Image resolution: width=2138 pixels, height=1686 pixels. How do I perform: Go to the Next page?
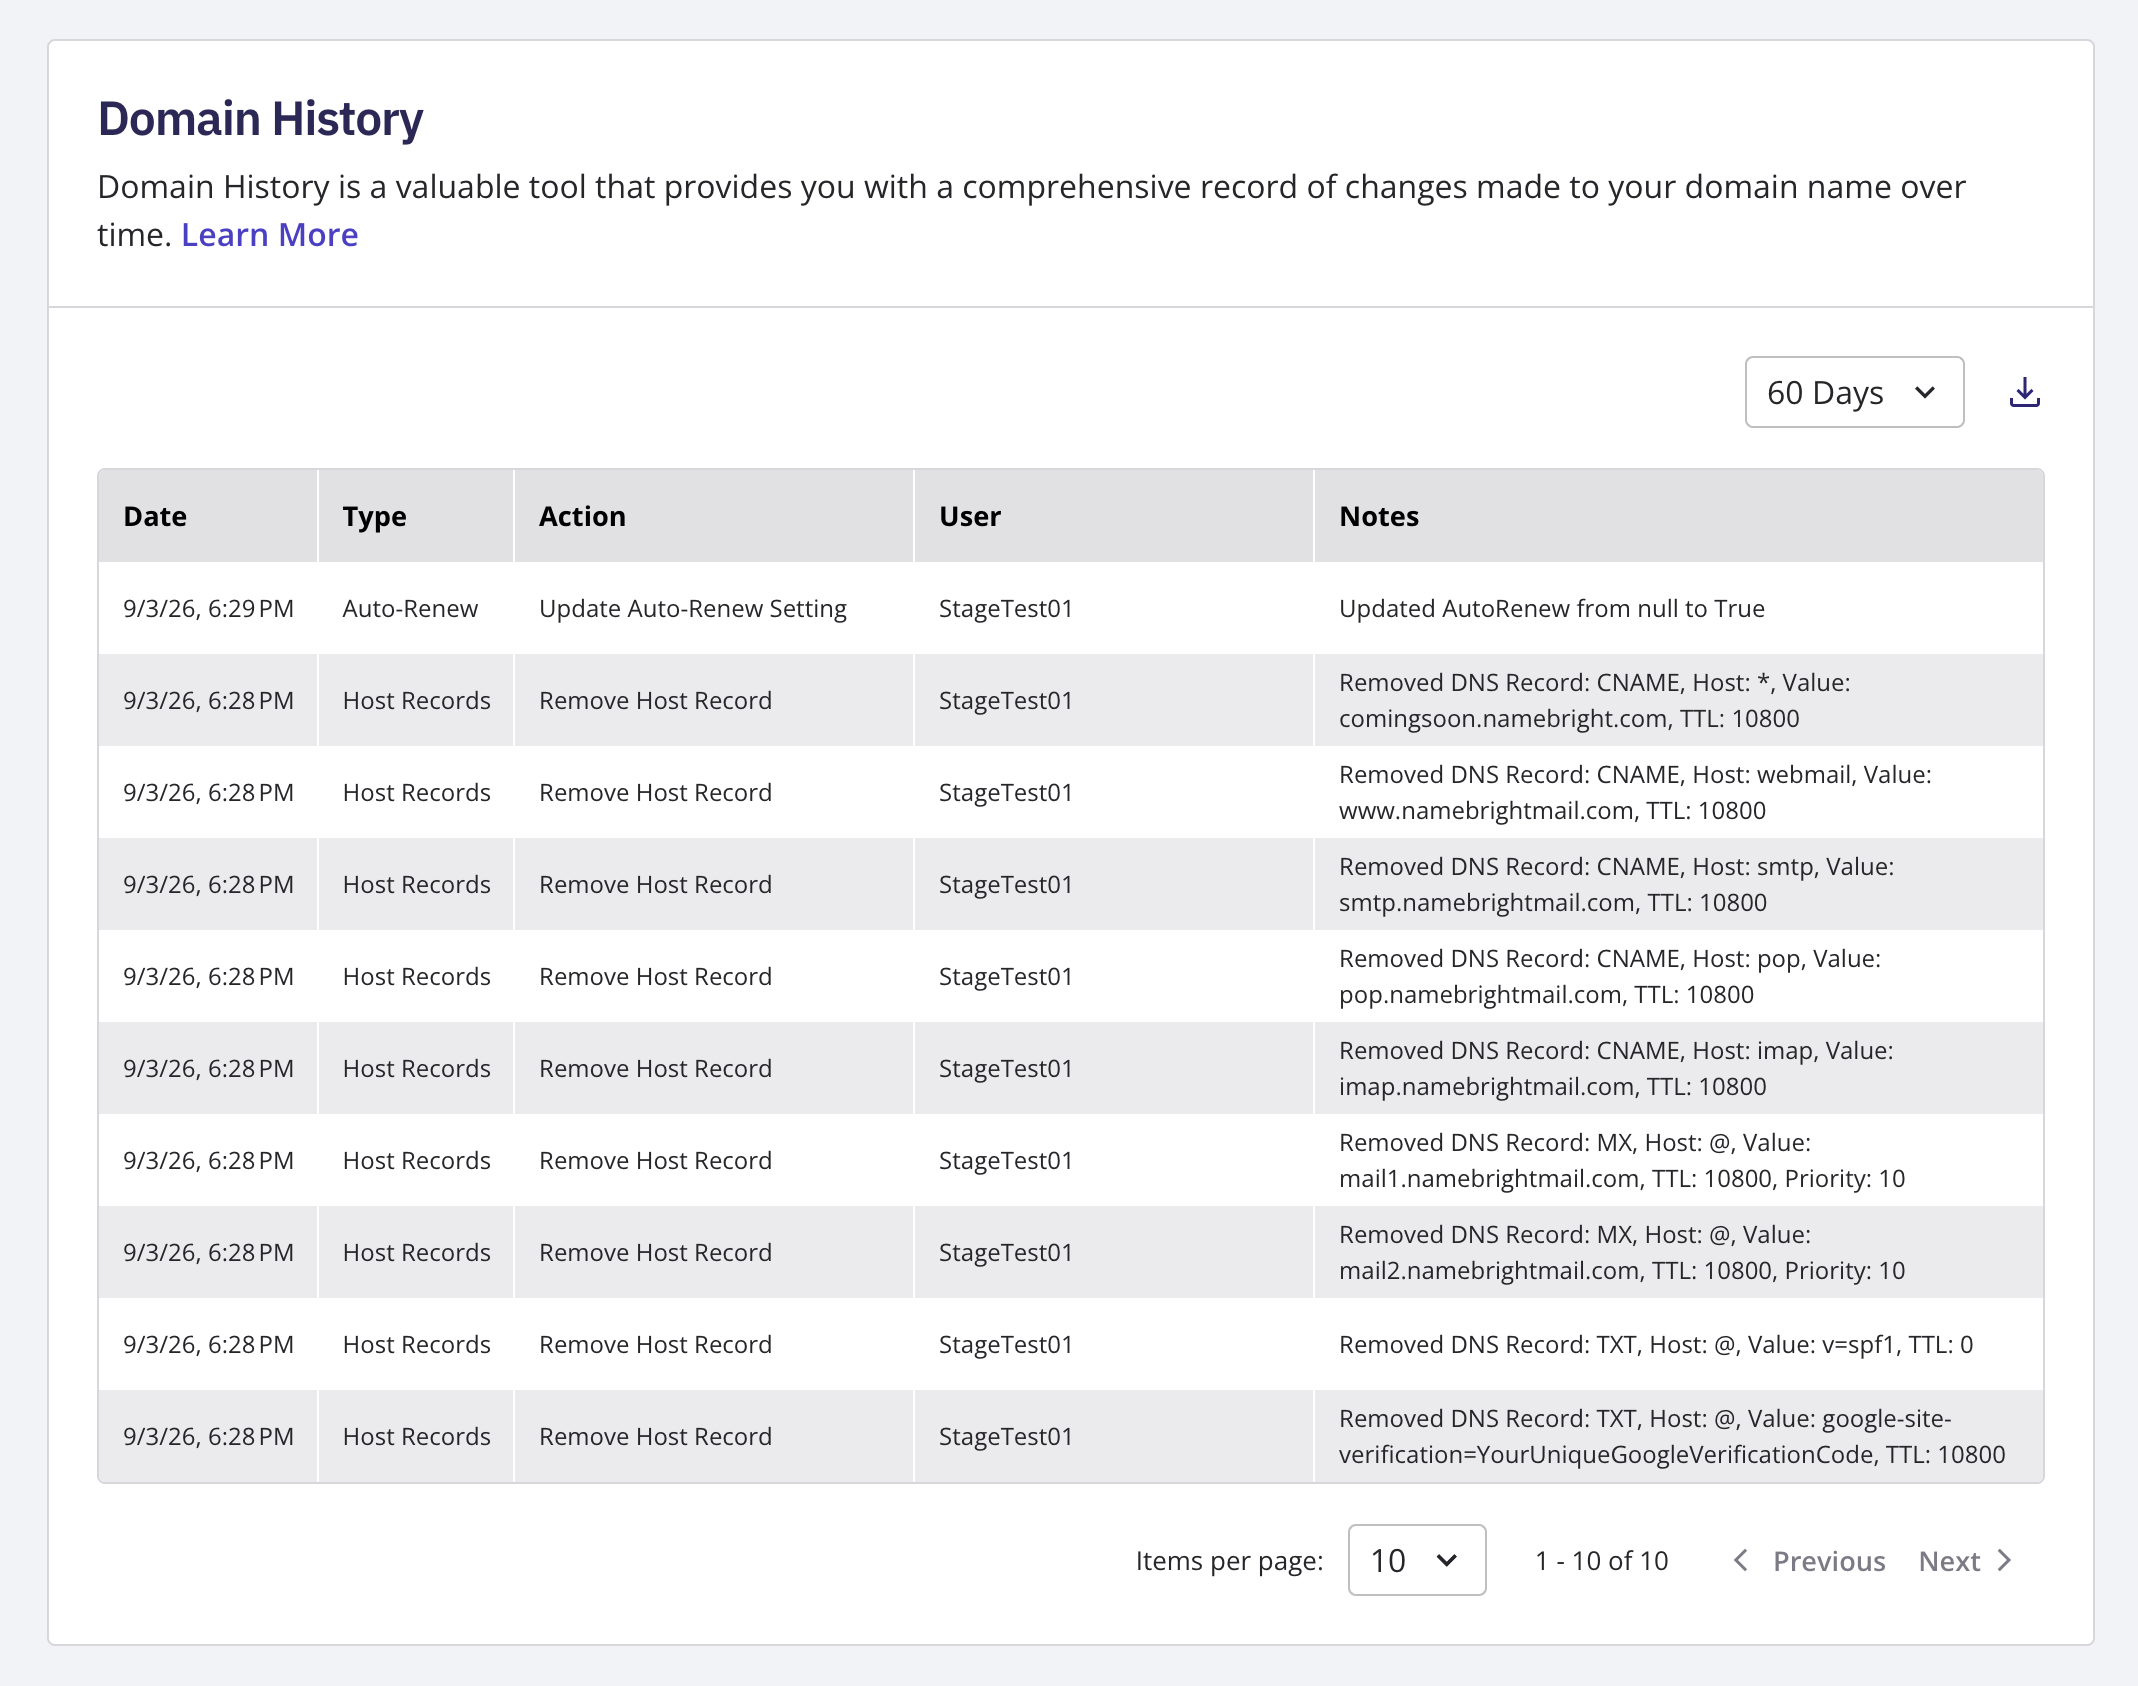coord(1966,1561)
